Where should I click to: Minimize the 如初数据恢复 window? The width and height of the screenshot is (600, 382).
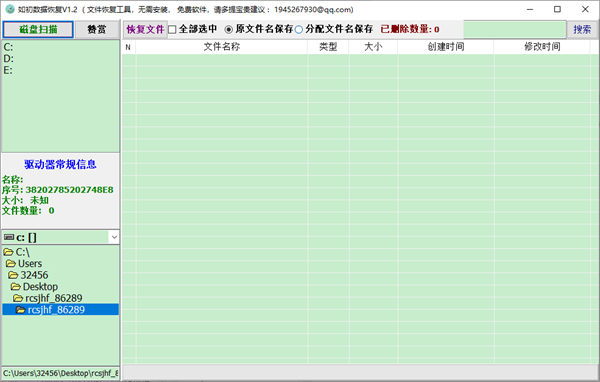[530, 9]
